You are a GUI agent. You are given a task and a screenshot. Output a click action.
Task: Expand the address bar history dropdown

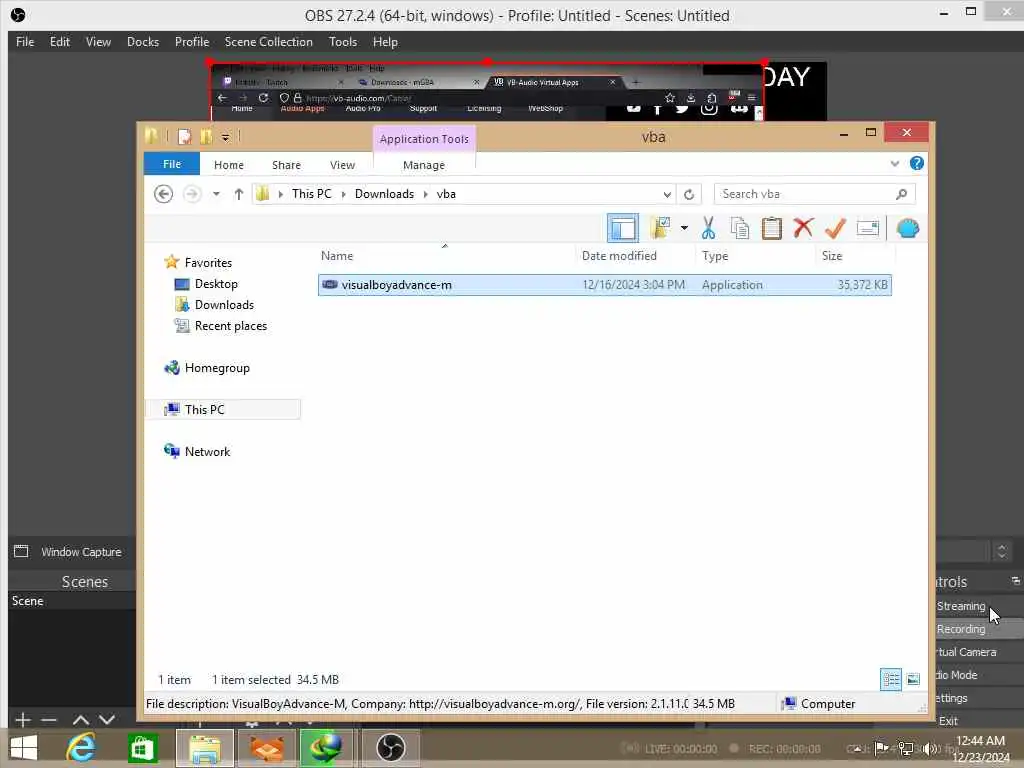[x=667, y=194]
